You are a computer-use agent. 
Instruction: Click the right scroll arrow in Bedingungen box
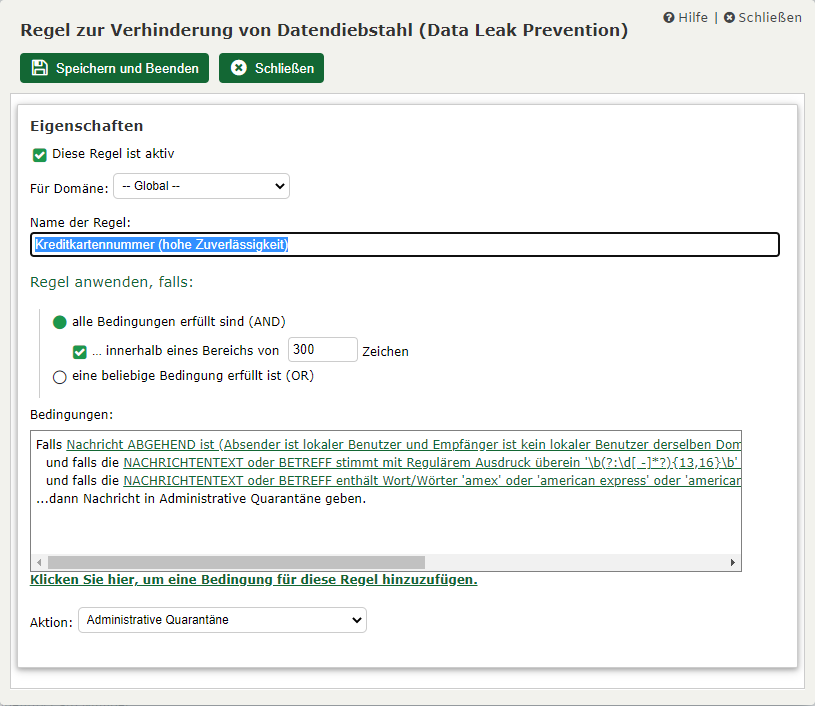click(x=732, y=562)
